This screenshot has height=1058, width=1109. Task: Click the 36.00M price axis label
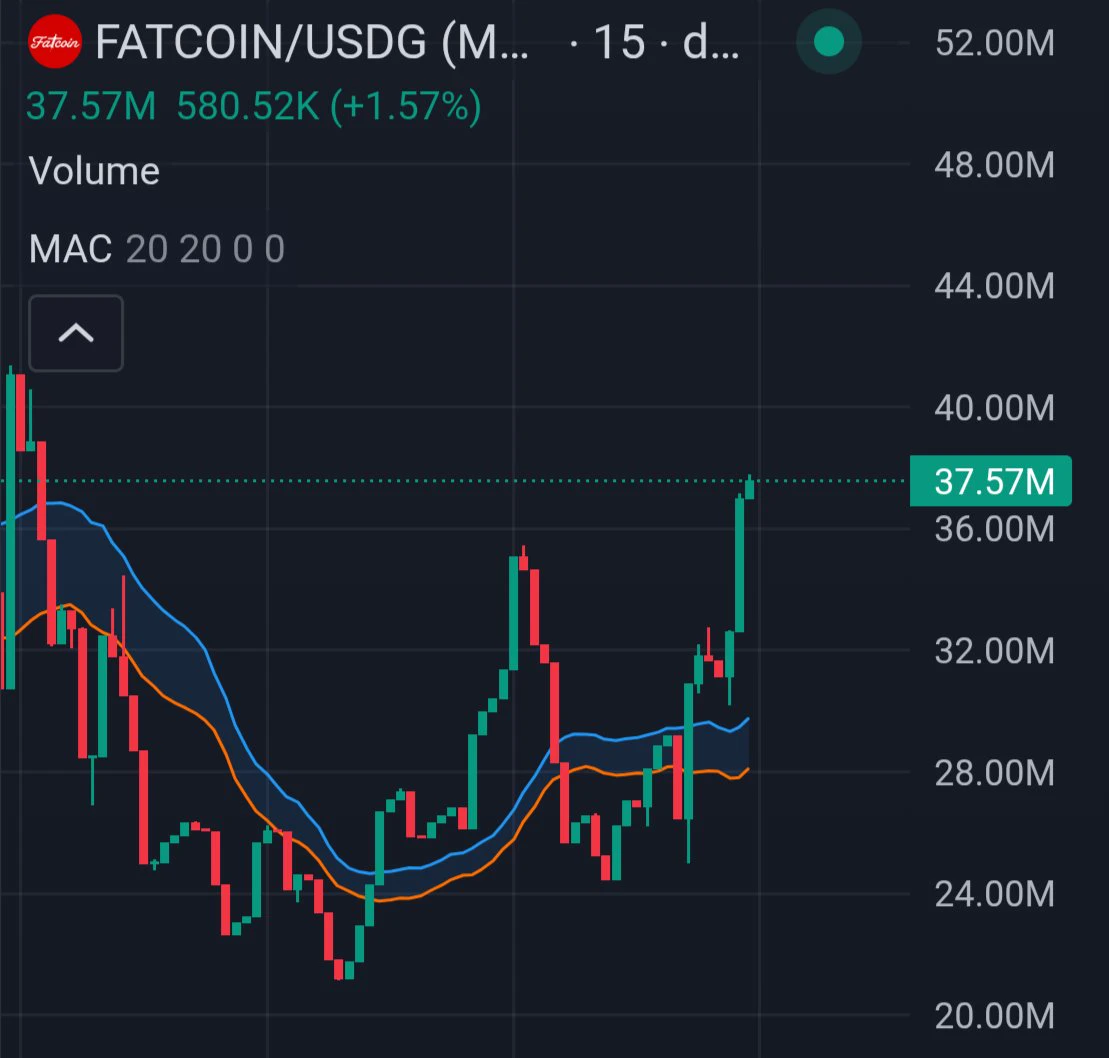[x=994, y=529]
